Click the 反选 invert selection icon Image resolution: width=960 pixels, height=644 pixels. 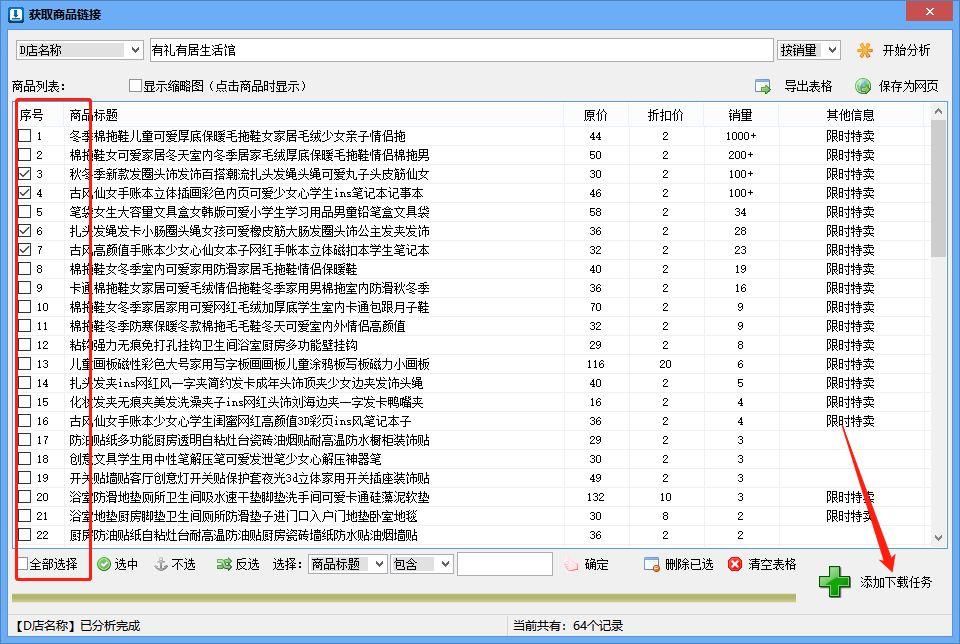(x=224, y=564)
